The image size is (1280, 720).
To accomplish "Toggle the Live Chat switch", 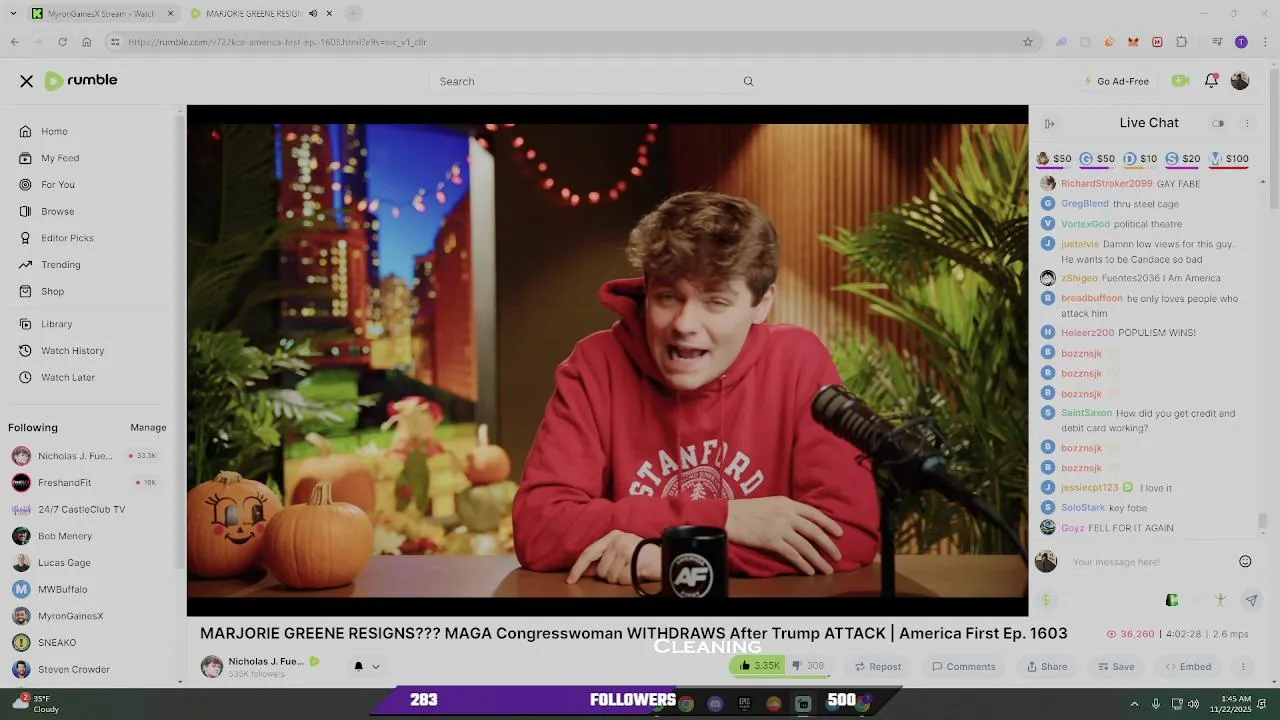I will [1218, 124].
